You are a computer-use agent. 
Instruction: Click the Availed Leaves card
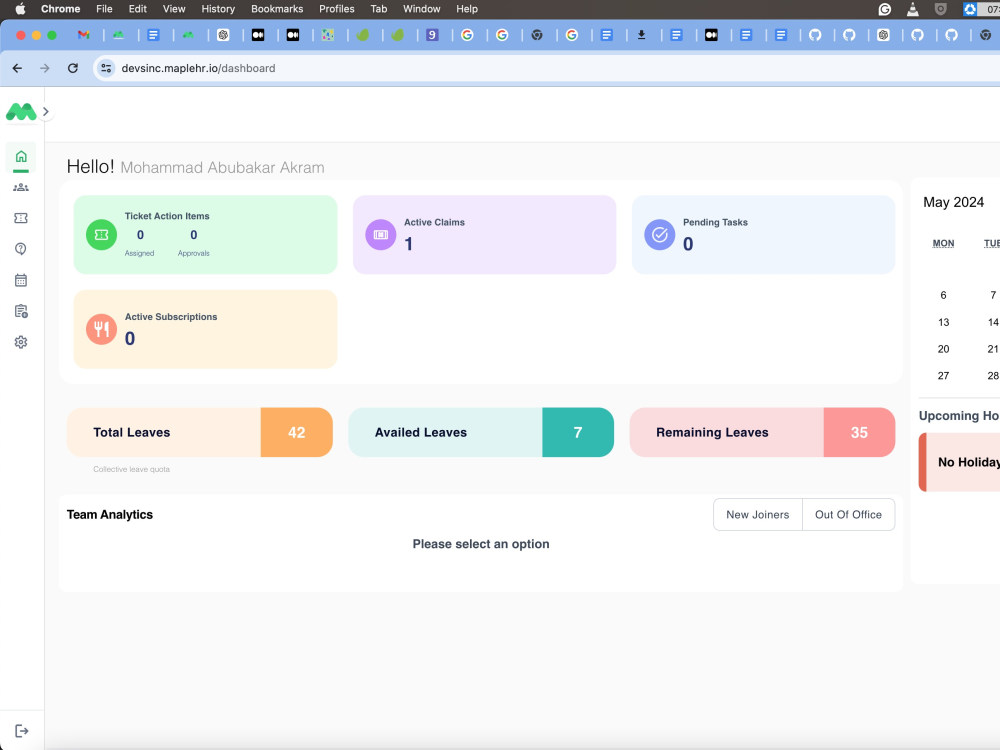481,432
